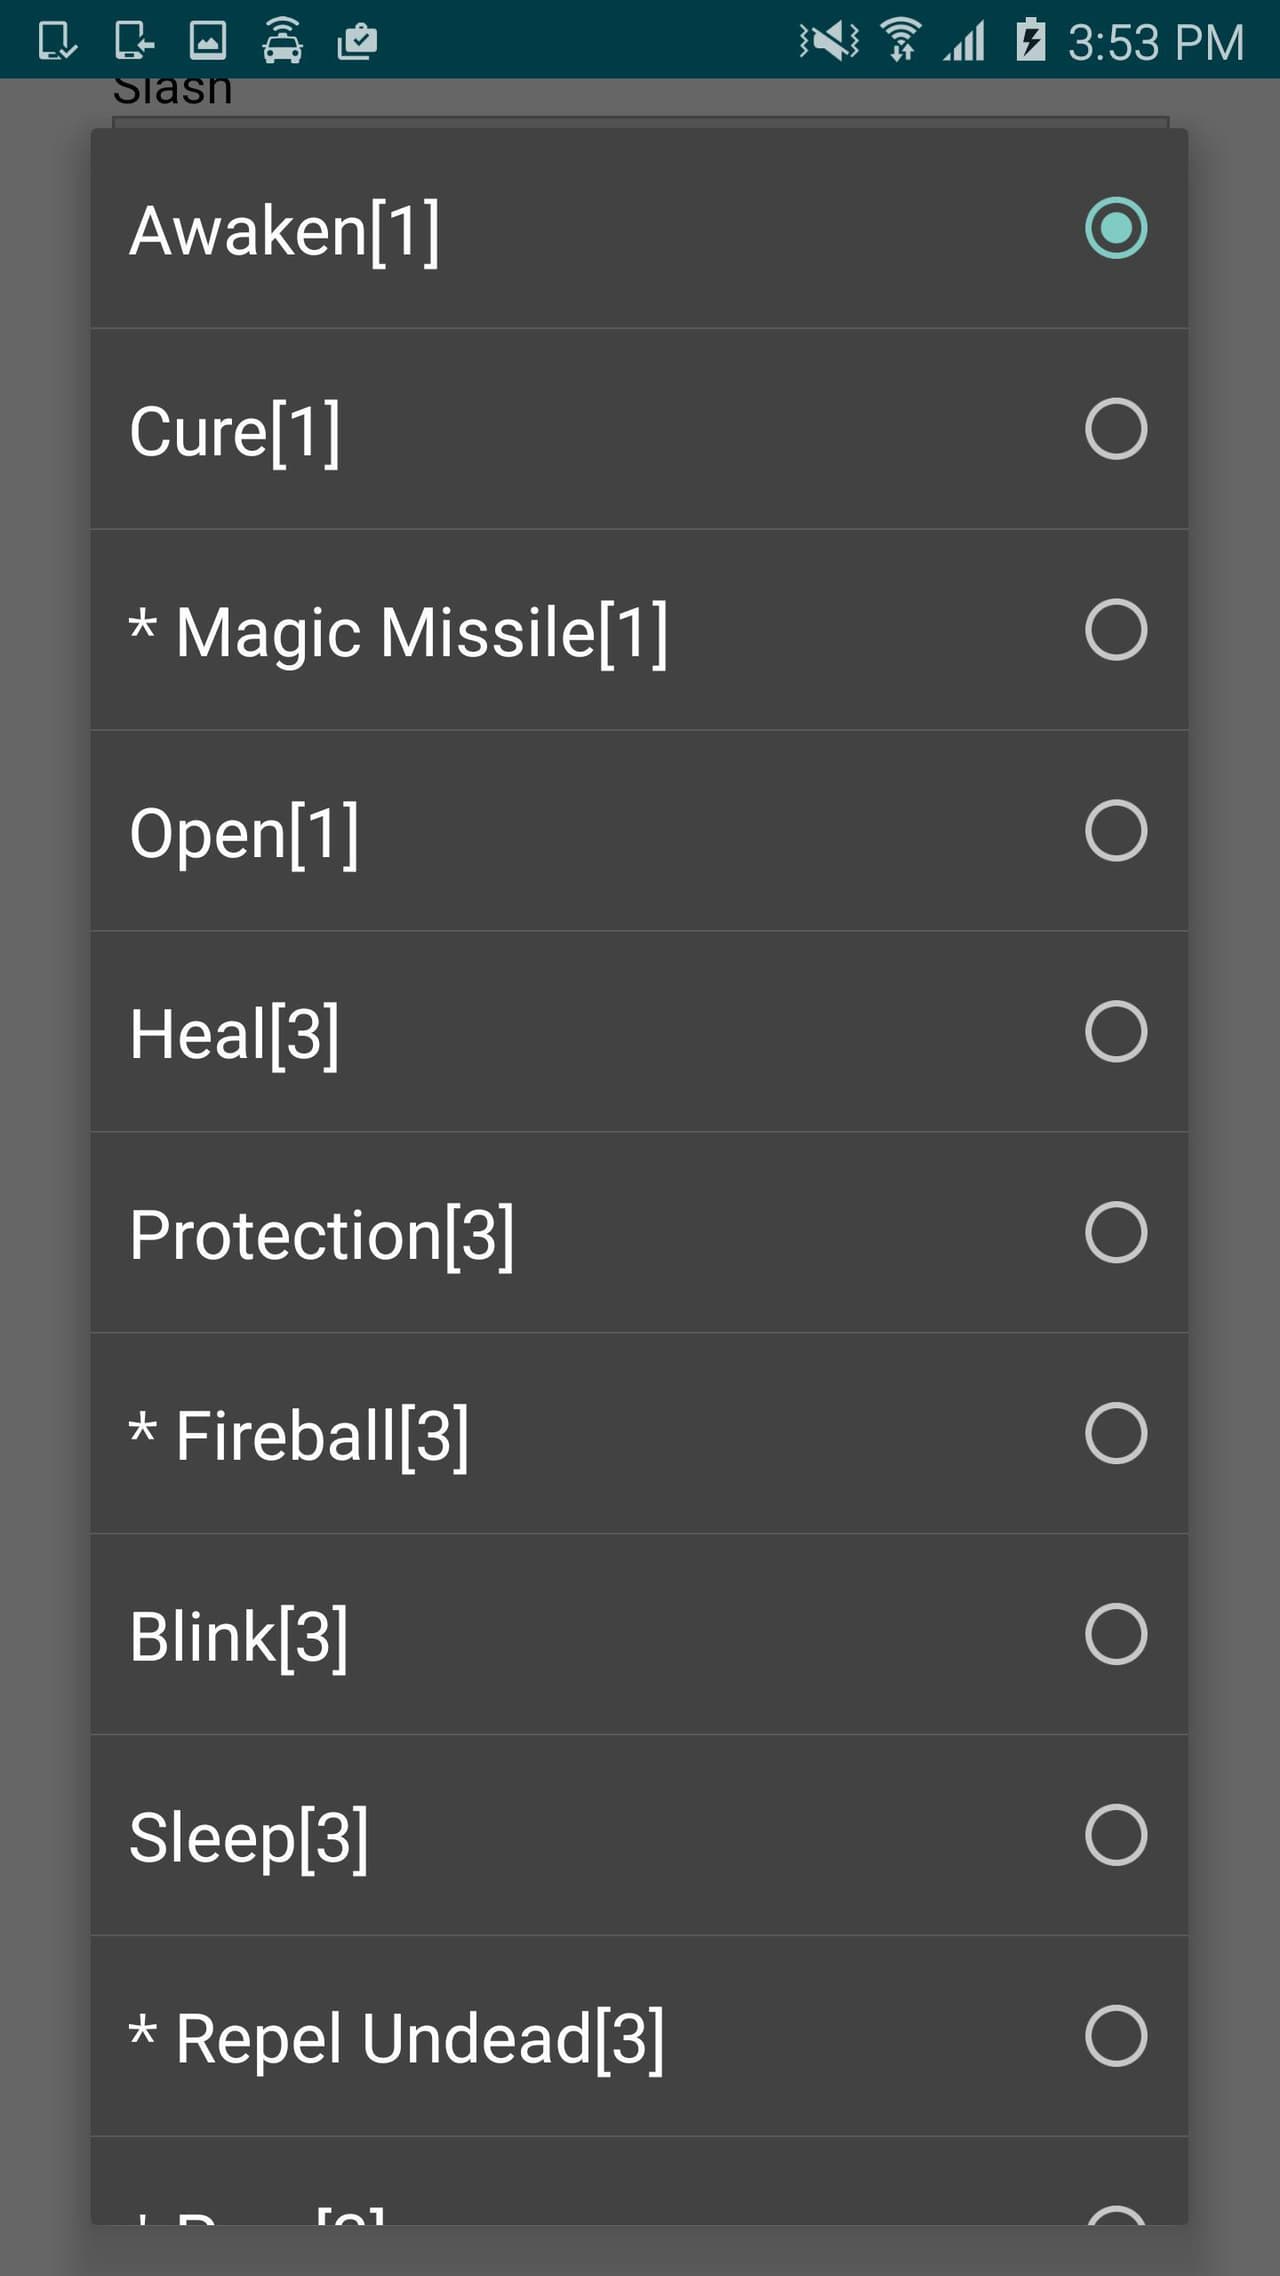Tap the battery charging icon
This screenshot has width=1280, height=2276.
coord(1030,41)
